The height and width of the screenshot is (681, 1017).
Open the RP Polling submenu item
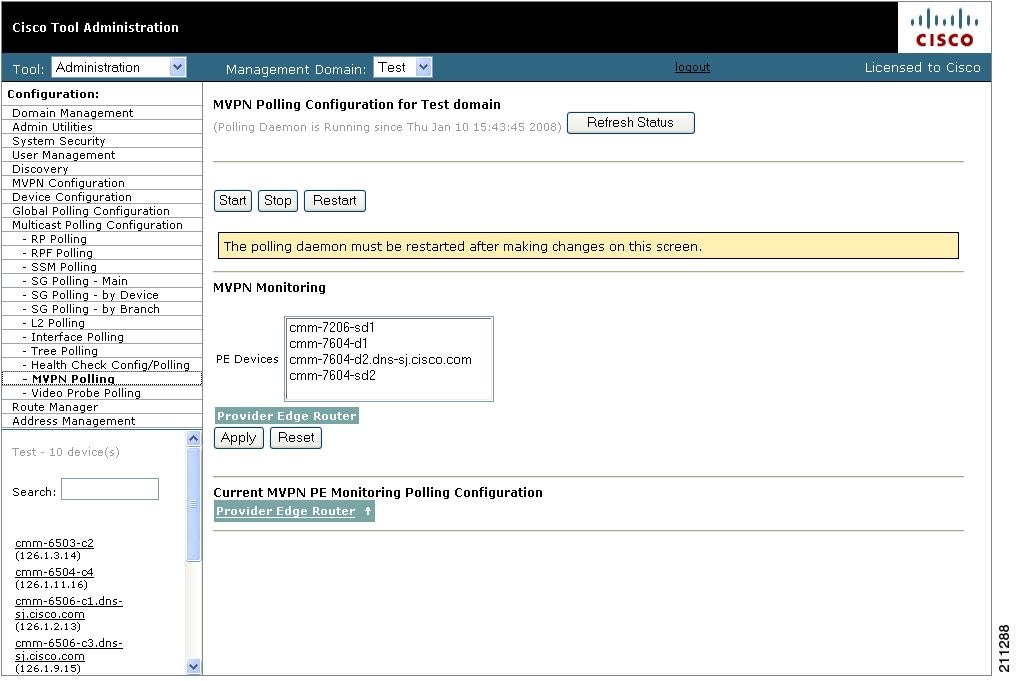click(x=58, y=239)
